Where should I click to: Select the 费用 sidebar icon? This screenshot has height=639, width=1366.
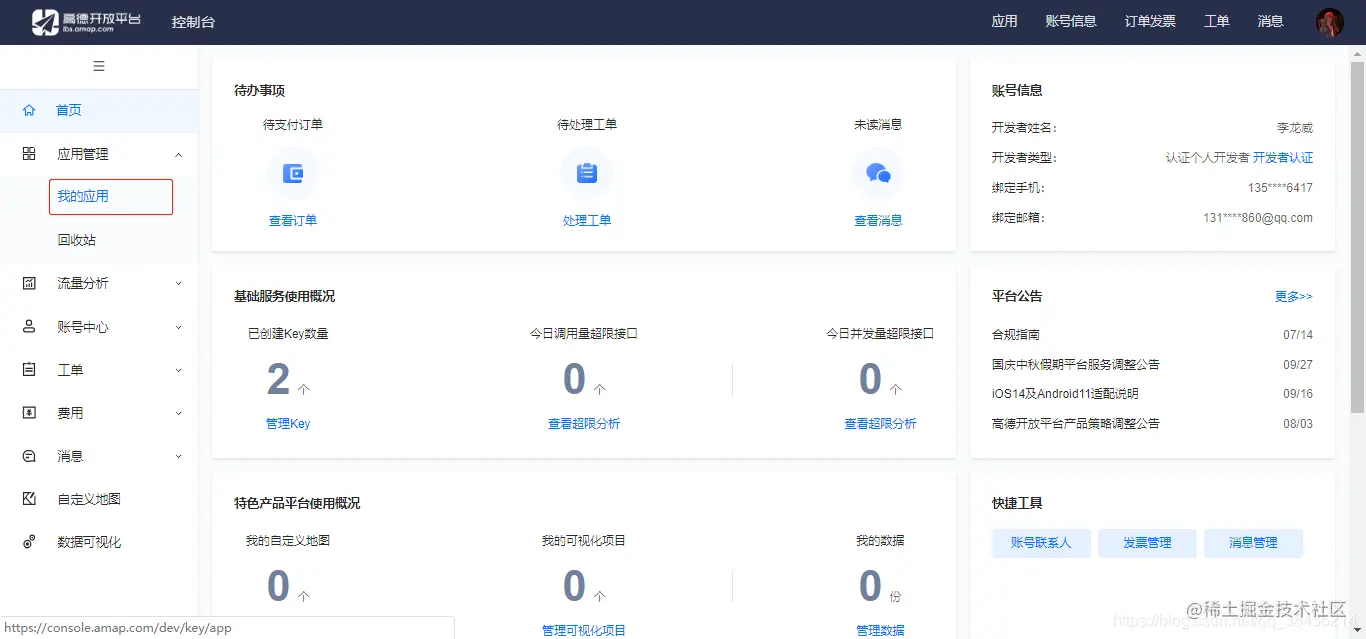[27, 412]
